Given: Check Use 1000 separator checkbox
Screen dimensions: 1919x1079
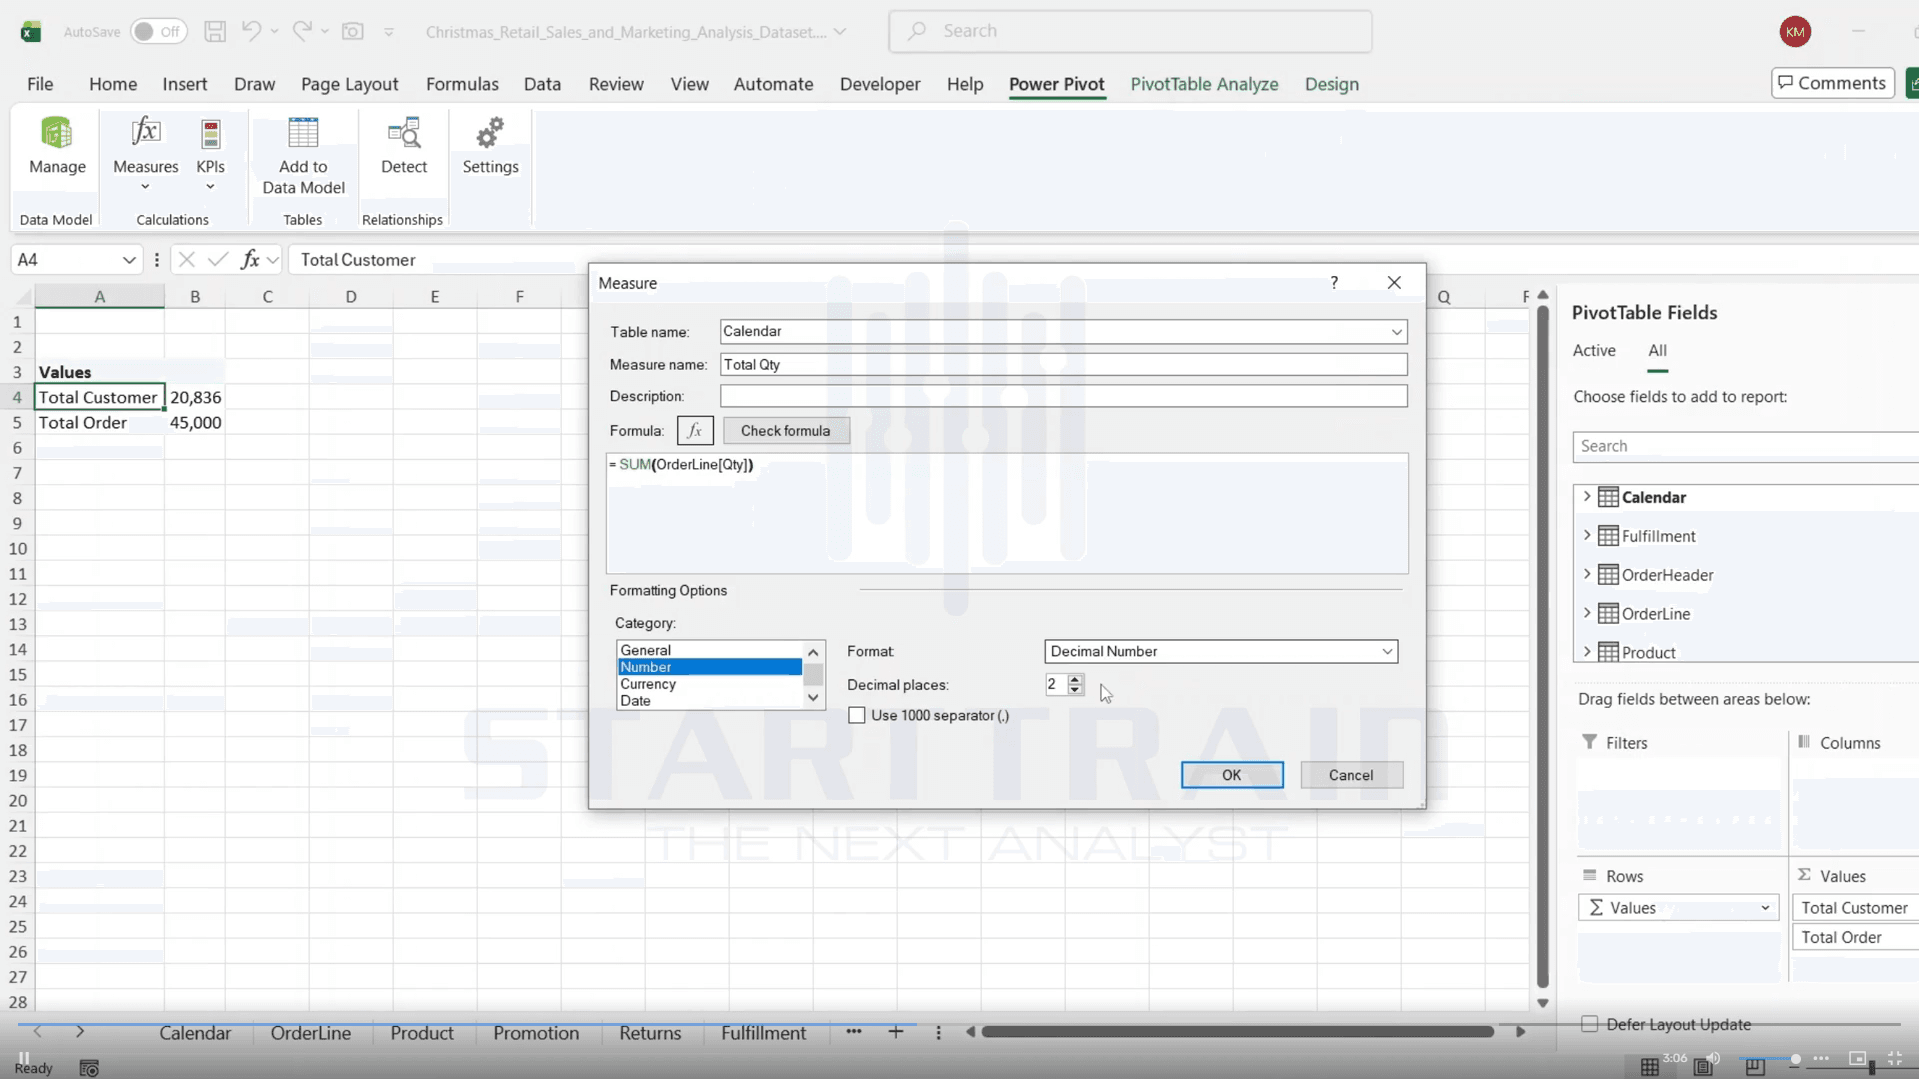Looking at the screenshot, I should coord(857,715).
